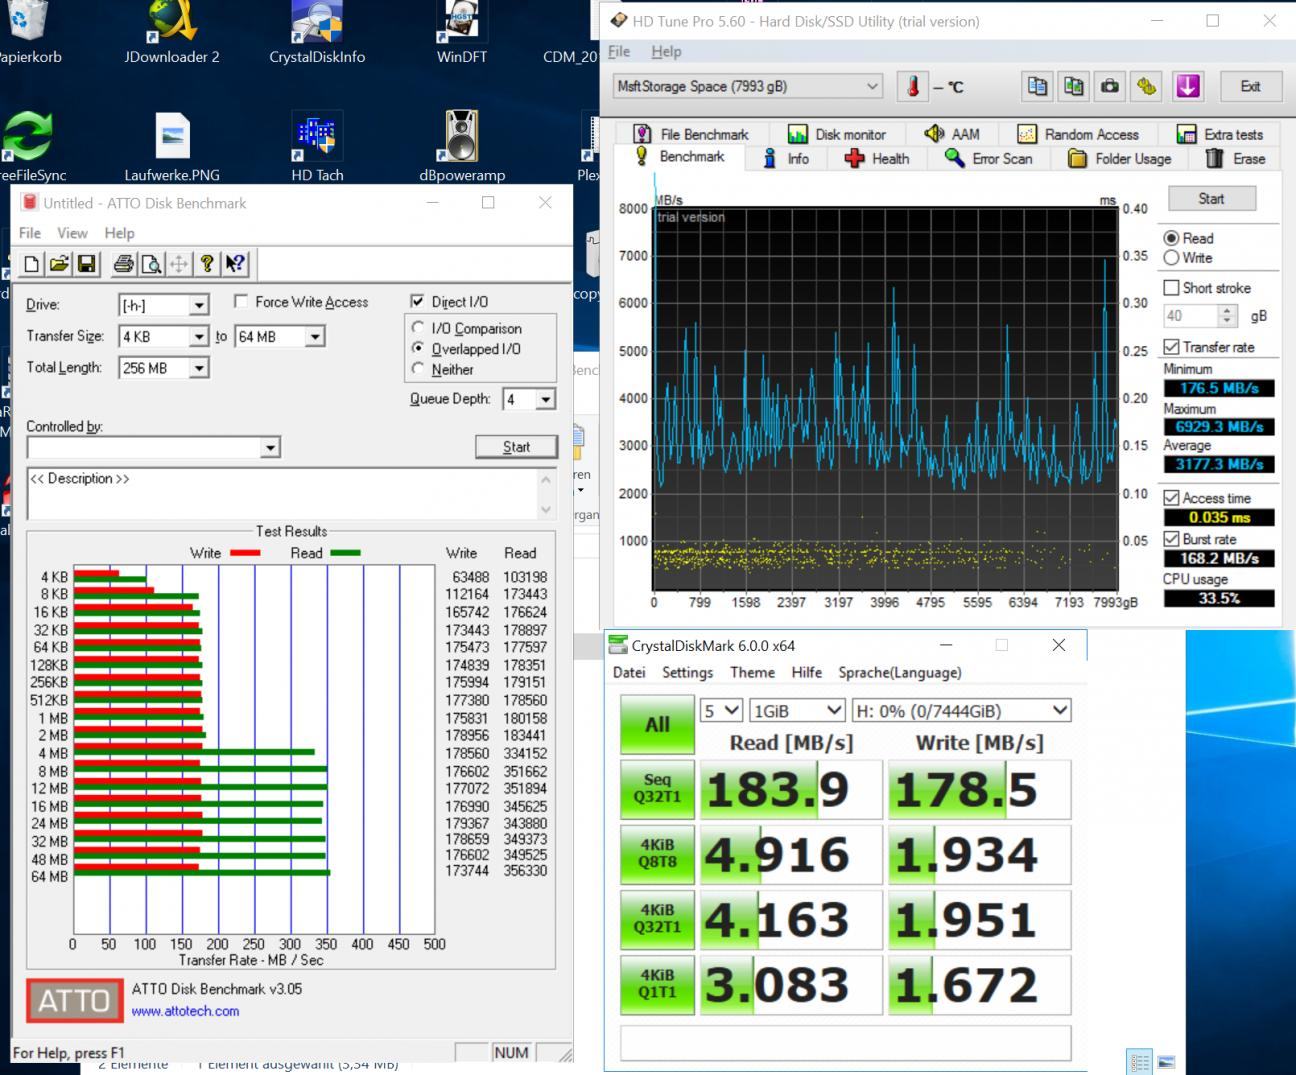Screen dimensions: 1296x1075
Task: Open the Transfer Size start dropdown showing 4 KB
Action: click(164, 337)
